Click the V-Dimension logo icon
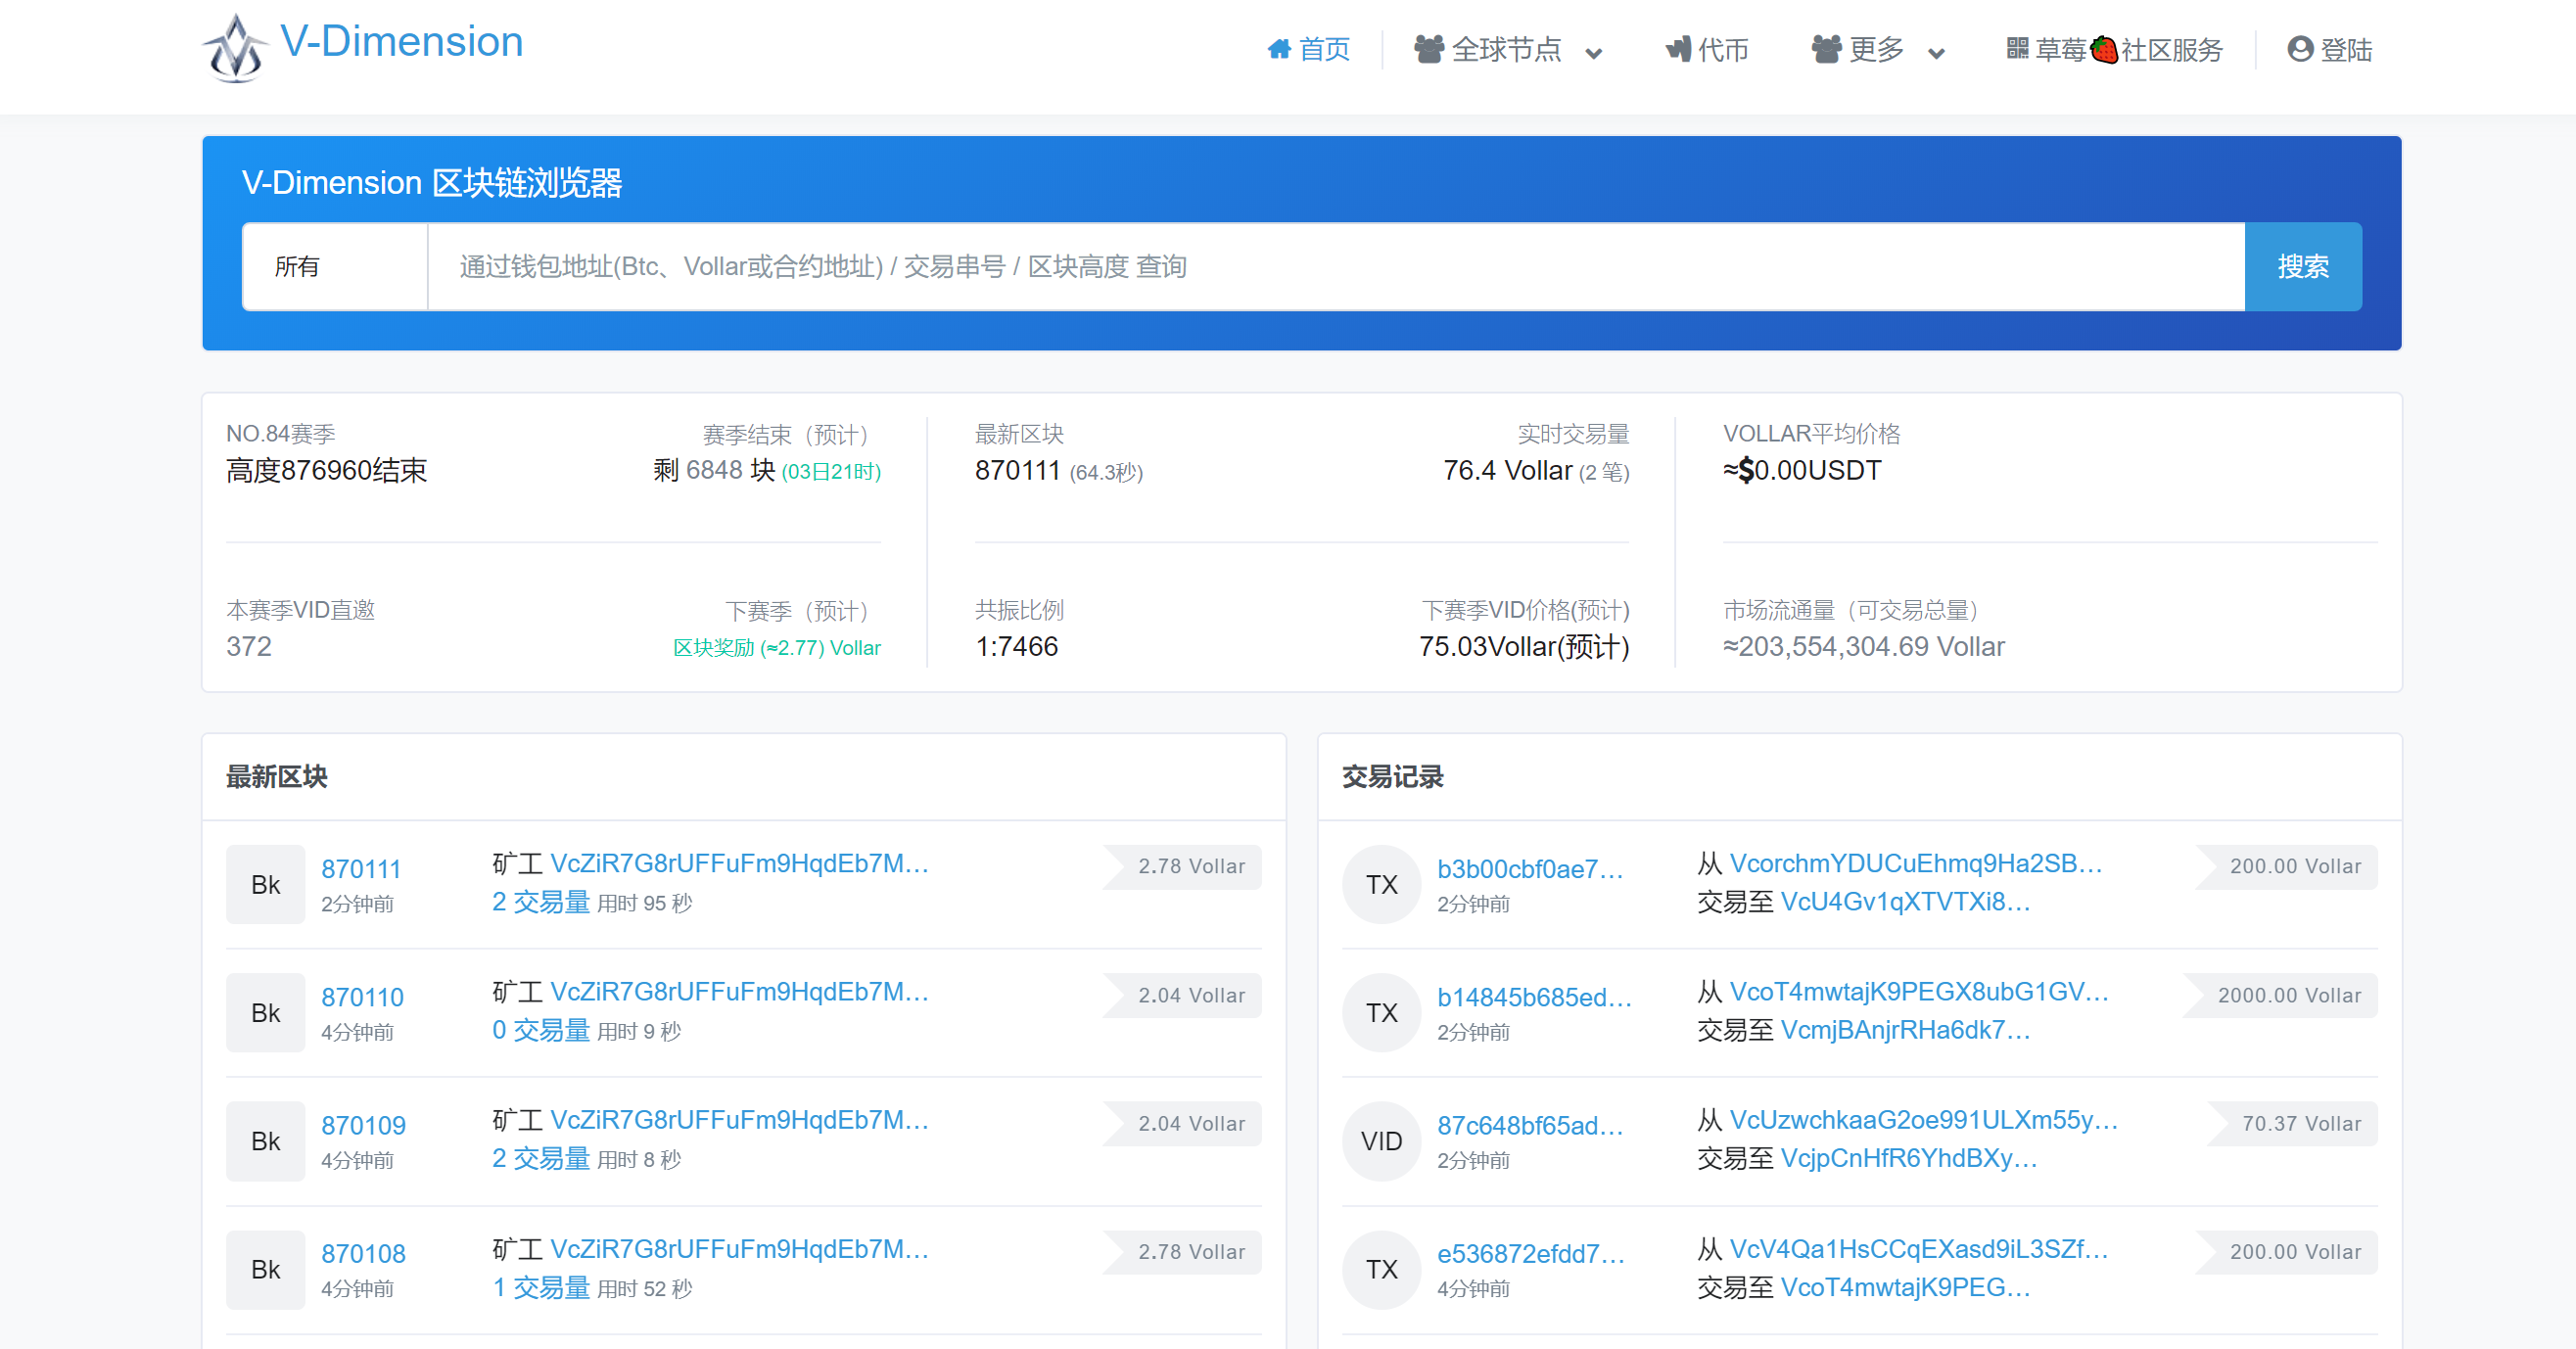 [235, 47]
